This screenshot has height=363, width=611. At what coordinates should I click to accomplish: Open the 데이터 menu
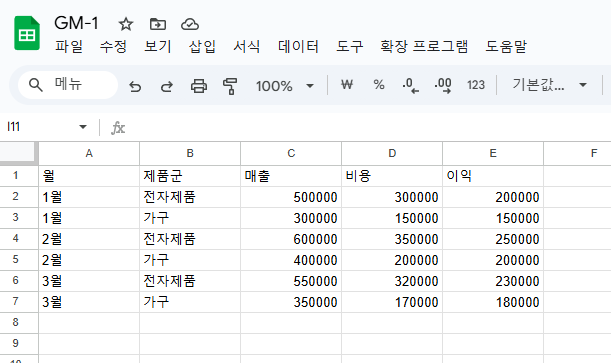(298, 46)
